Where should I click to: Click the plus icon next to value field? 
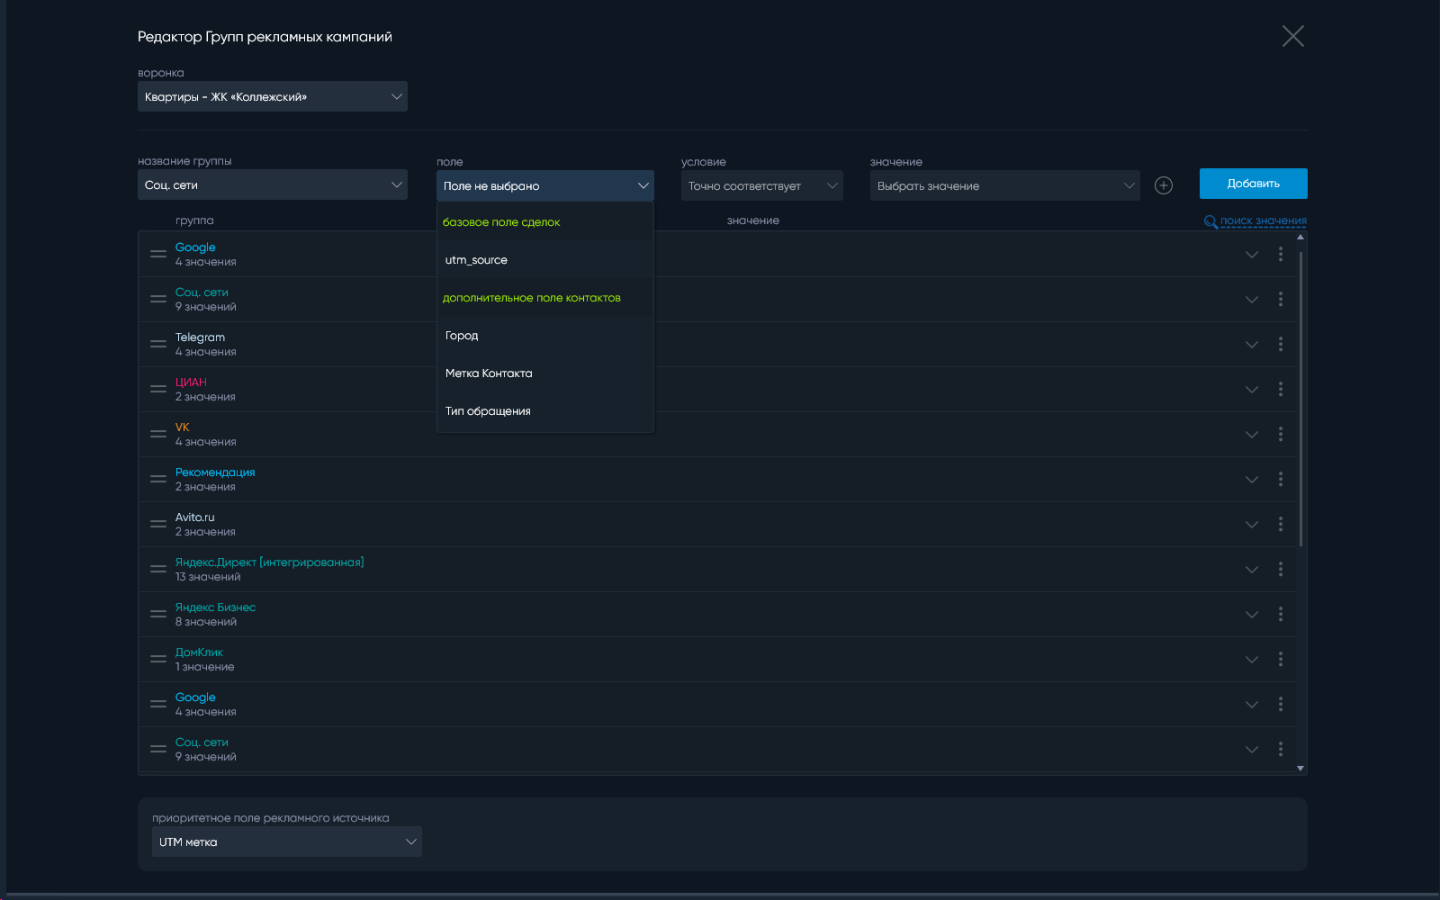pyautogui.click(x=1163, y=186)
